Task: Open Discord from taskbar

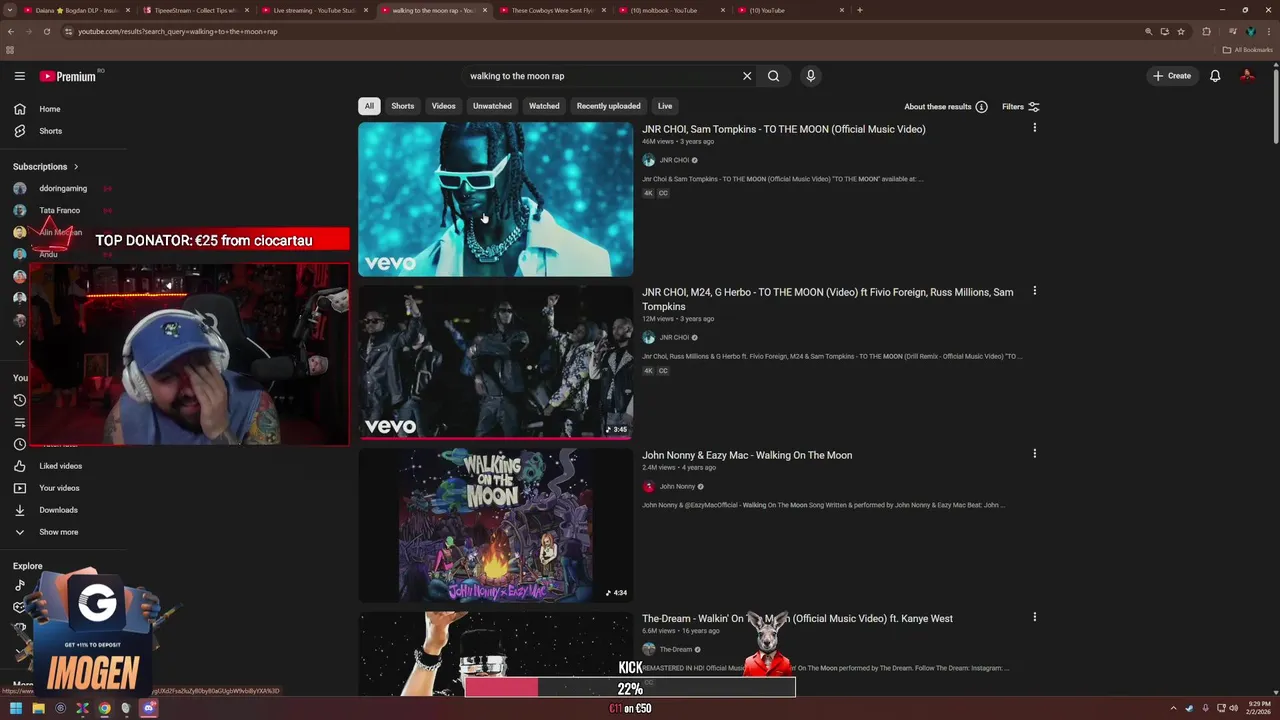Action: [148, 709]
